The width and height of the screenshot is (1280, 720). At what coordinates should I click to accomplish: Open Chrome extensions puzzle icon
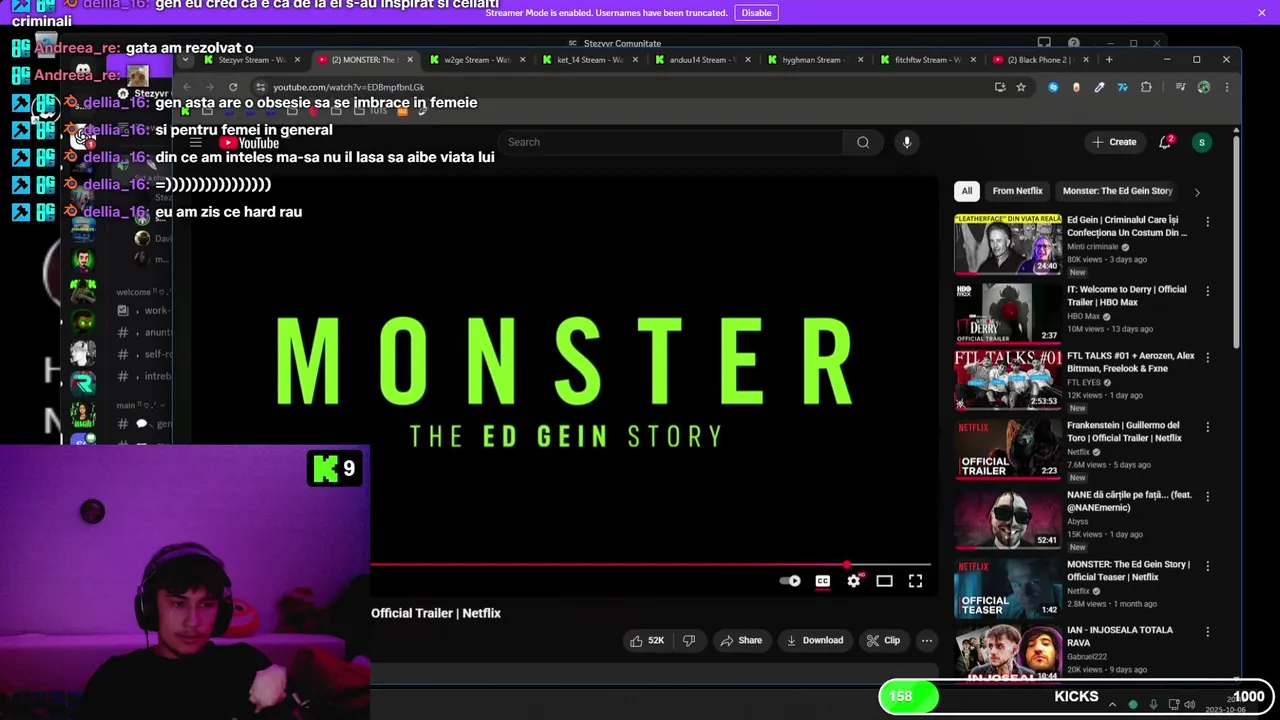pos(1146,87)
